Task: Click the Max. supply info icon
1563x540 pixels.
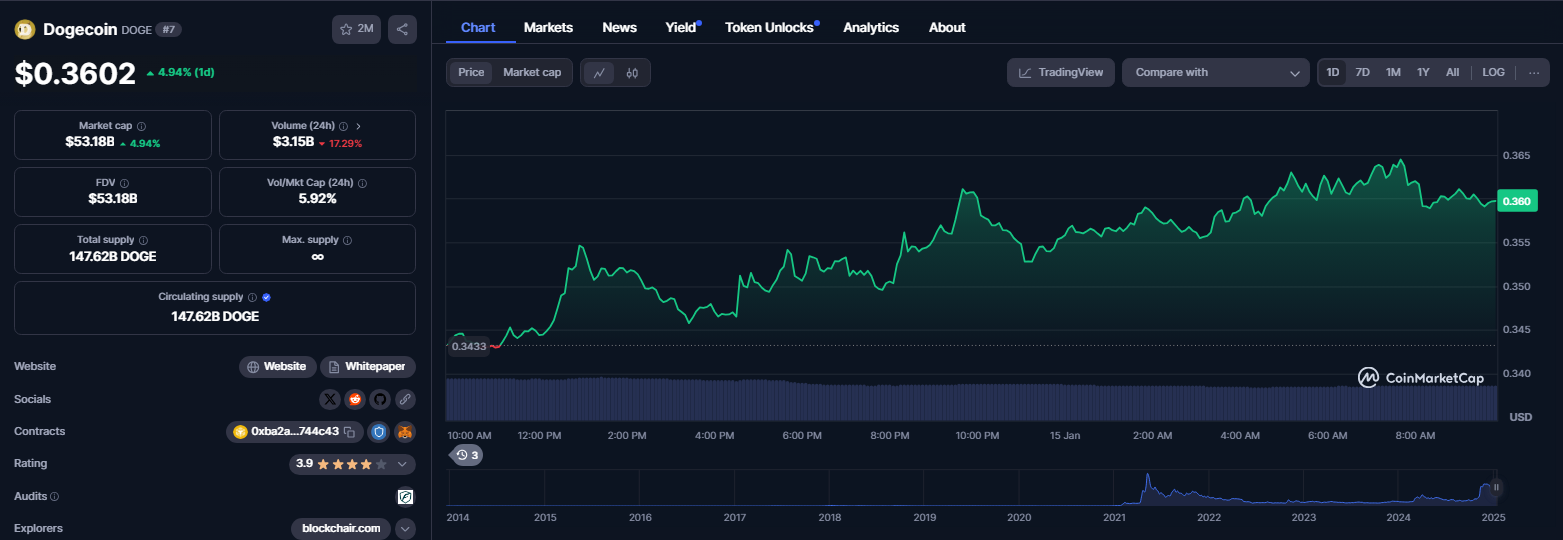Action: (x=348, y=241)
